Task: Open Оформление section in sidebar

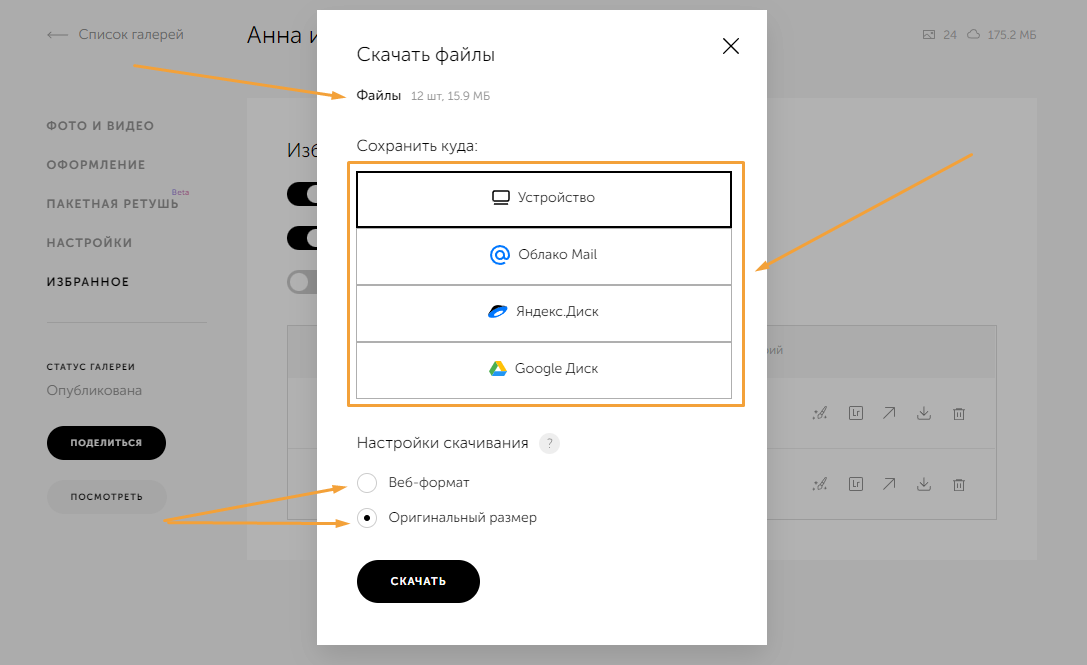Action: (96, 165)
